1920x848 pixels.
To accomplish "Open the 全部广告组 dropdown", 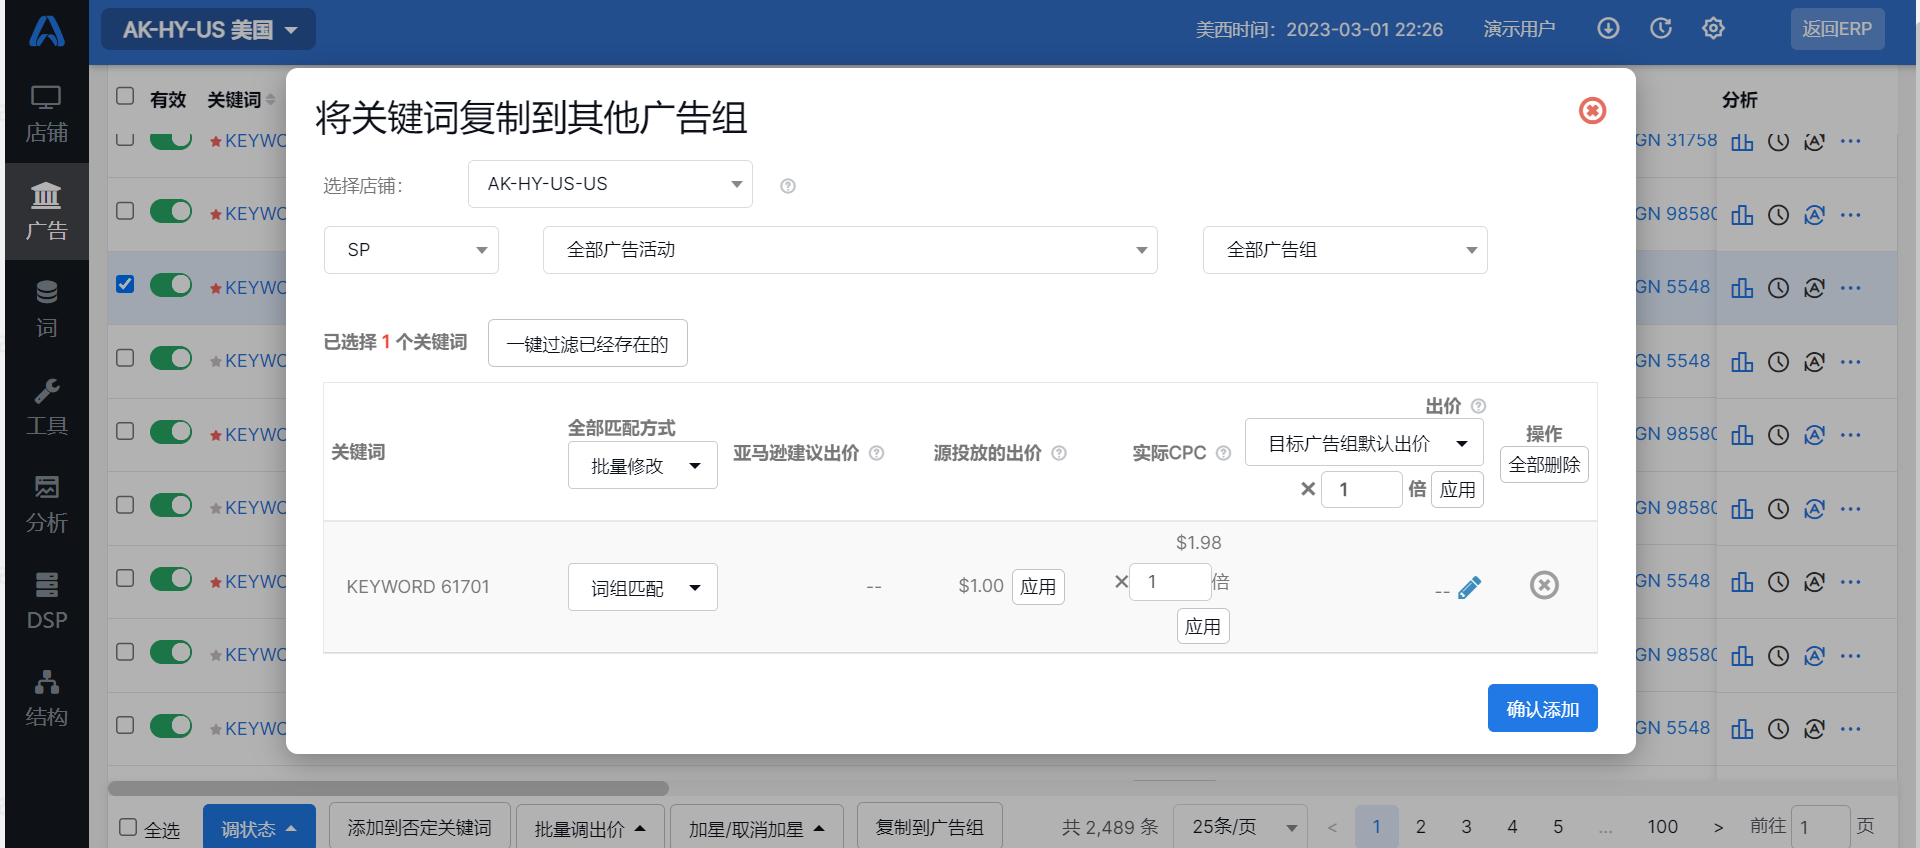I will (1345, 250).
